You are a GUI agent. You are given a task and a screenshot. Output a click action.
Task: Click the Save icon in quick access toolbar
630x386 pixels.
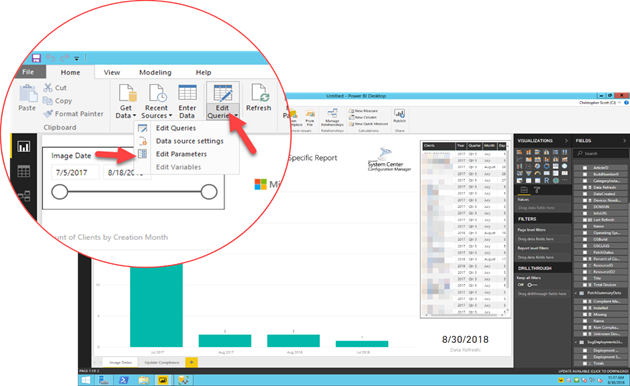[x=36, y=58]
